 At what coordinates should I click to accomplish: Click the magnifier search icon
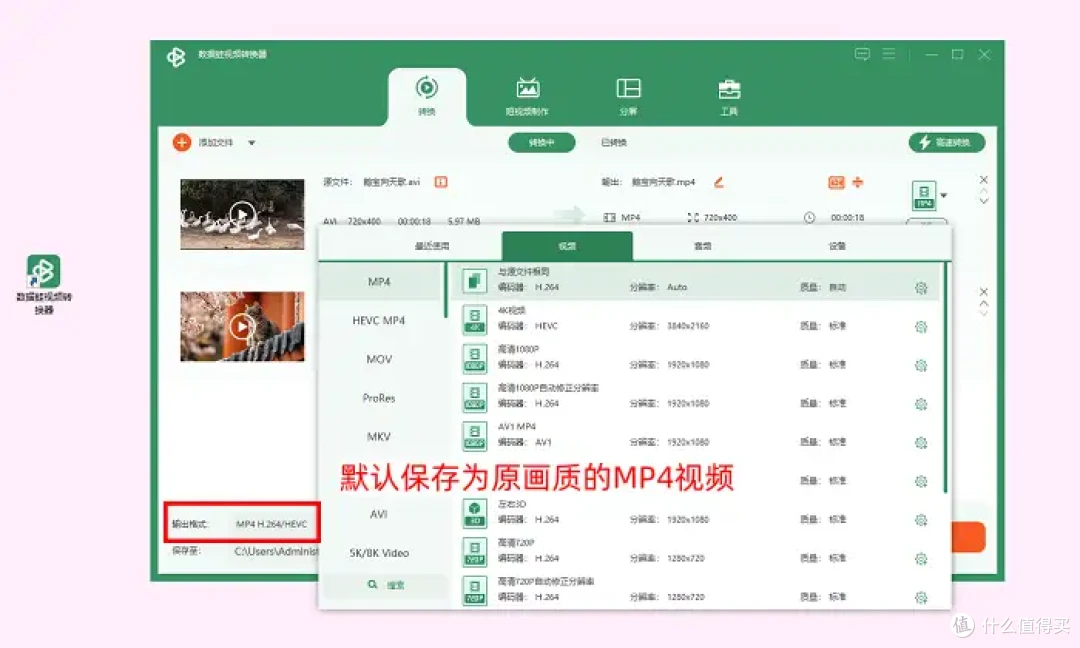click(373, 584)
